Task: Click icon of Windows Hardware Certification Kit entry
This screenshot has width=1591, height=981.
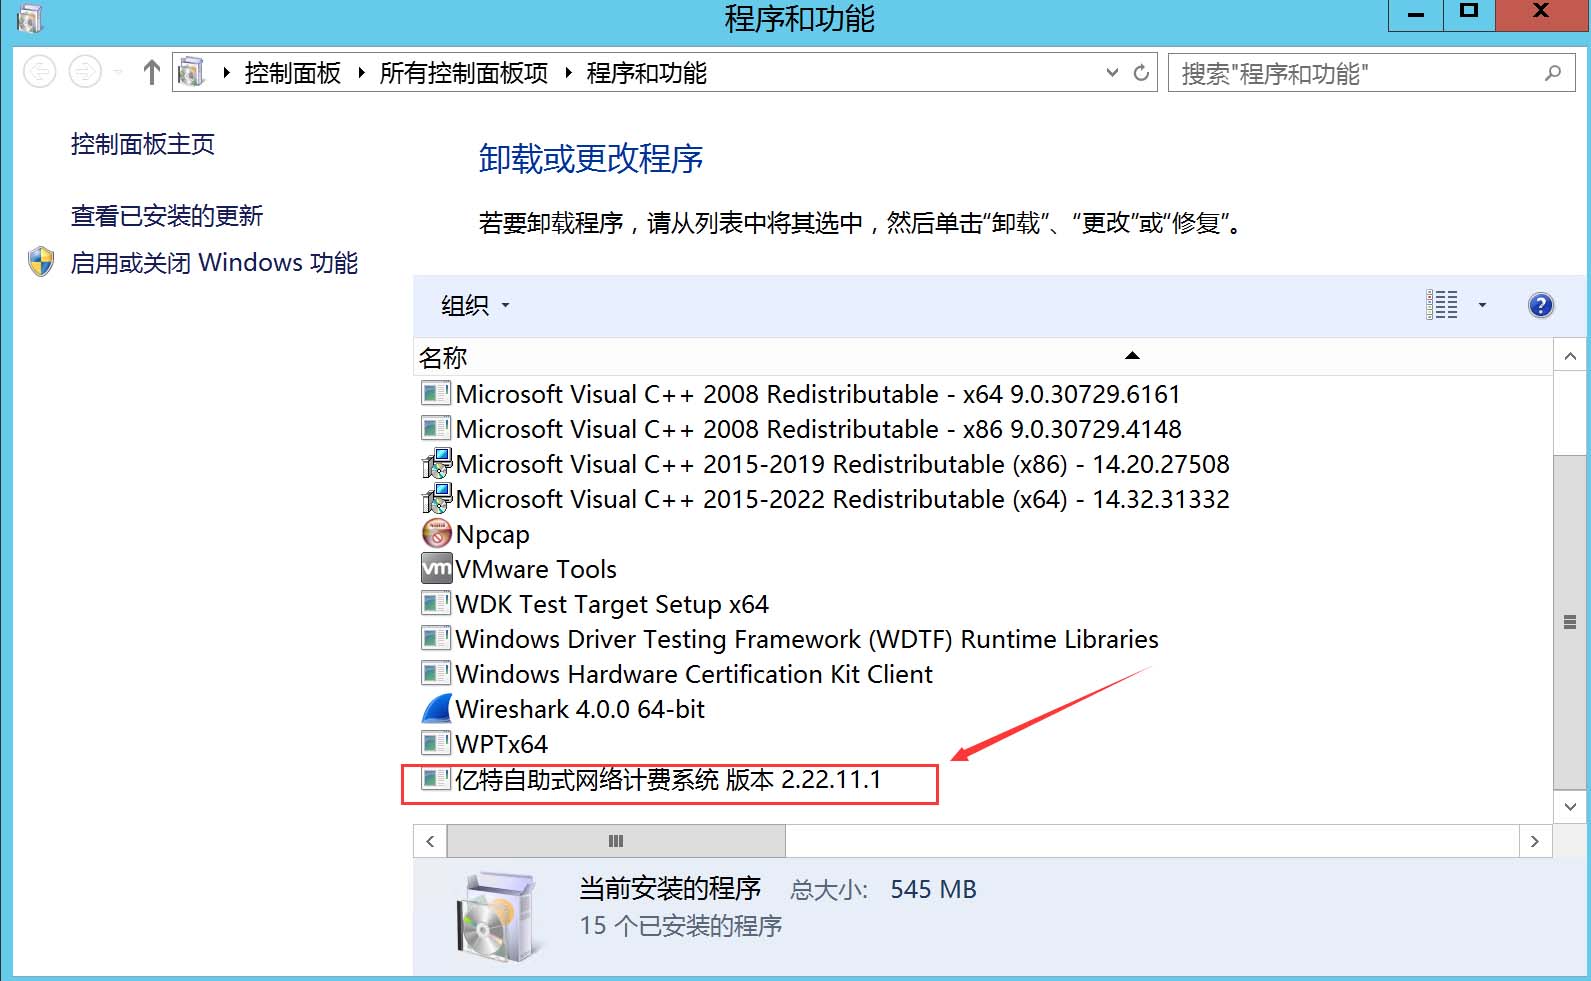Action: [x=436, y=673]
